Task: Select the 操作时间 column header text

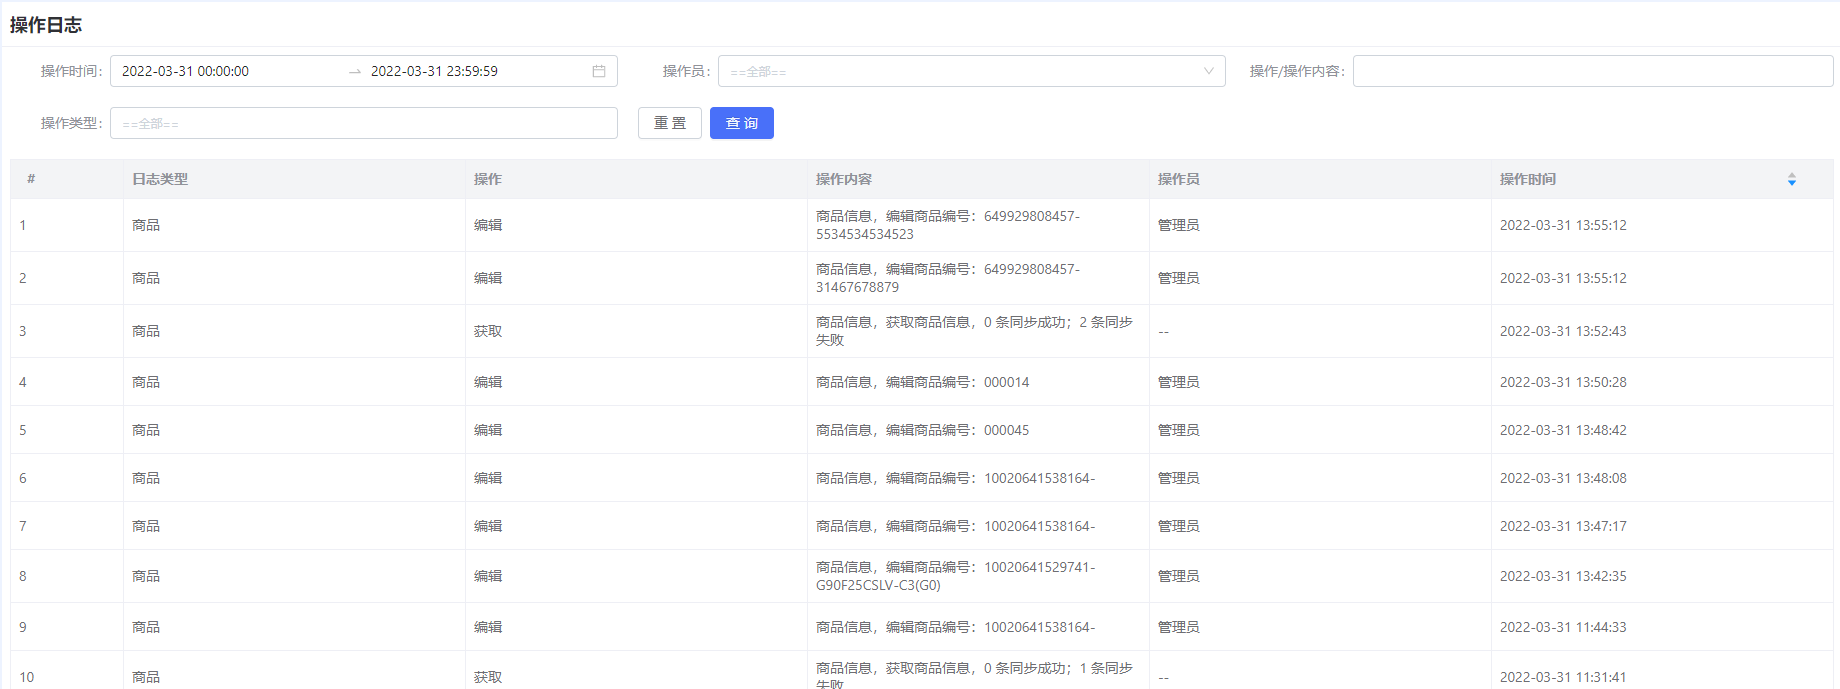Action: (x=1528, y=179)
